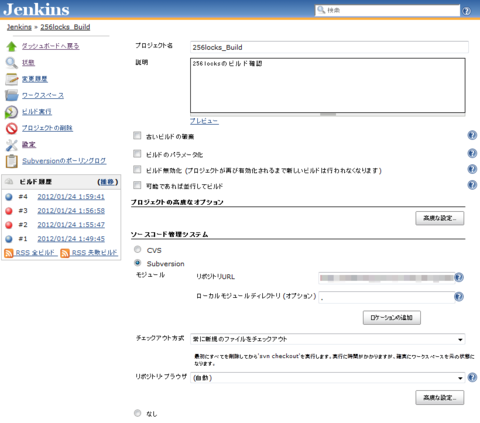This screenshot has width=480, height=423.
Task: Click the description text area
Action: 328,85
